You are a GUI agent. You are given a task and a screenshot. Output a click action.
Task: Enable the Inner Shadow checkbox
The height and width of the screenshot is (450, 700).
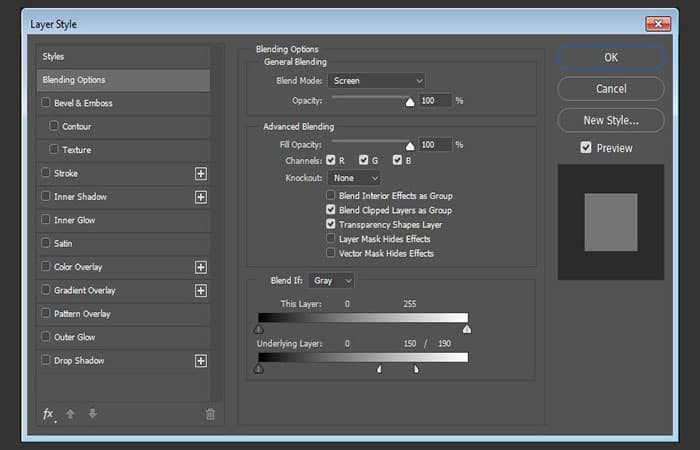(x=46, y=196)
